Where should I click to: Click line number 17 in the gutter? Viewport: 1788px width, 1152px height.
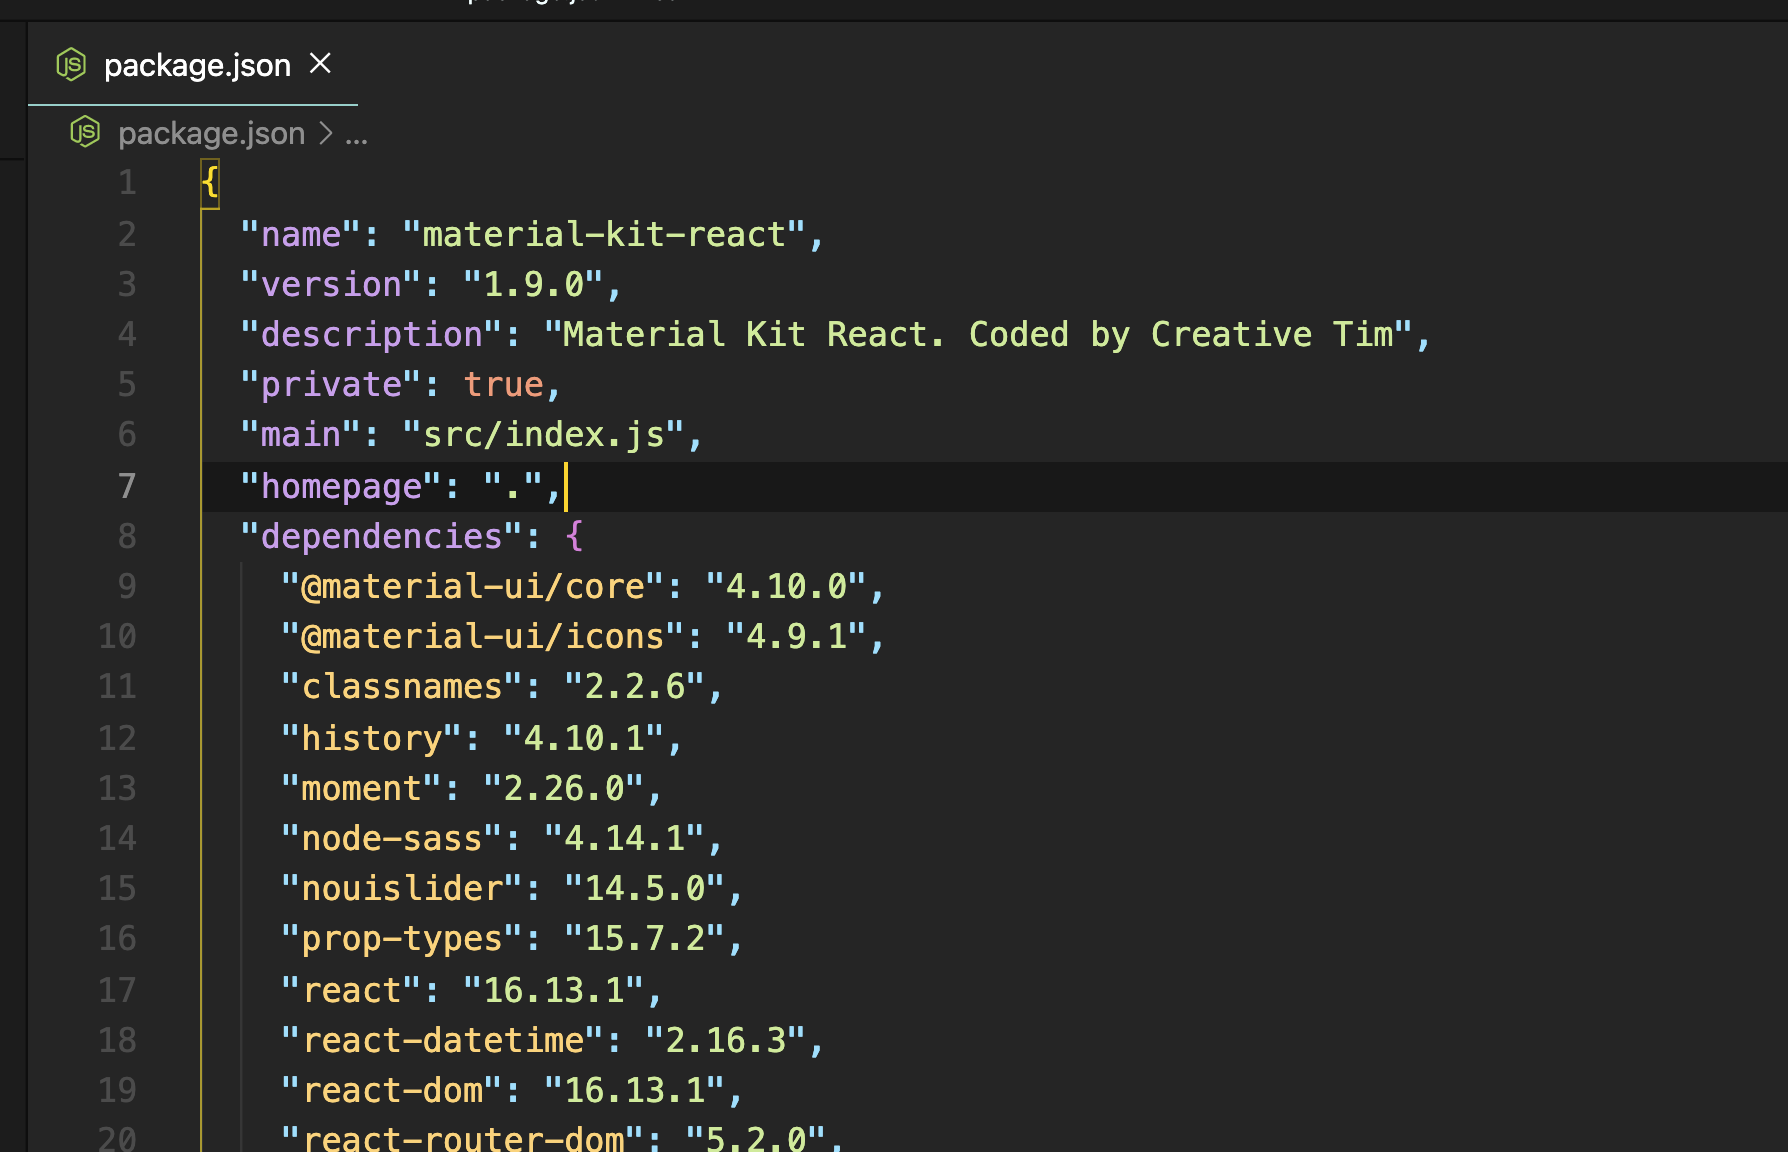[117, 990]
